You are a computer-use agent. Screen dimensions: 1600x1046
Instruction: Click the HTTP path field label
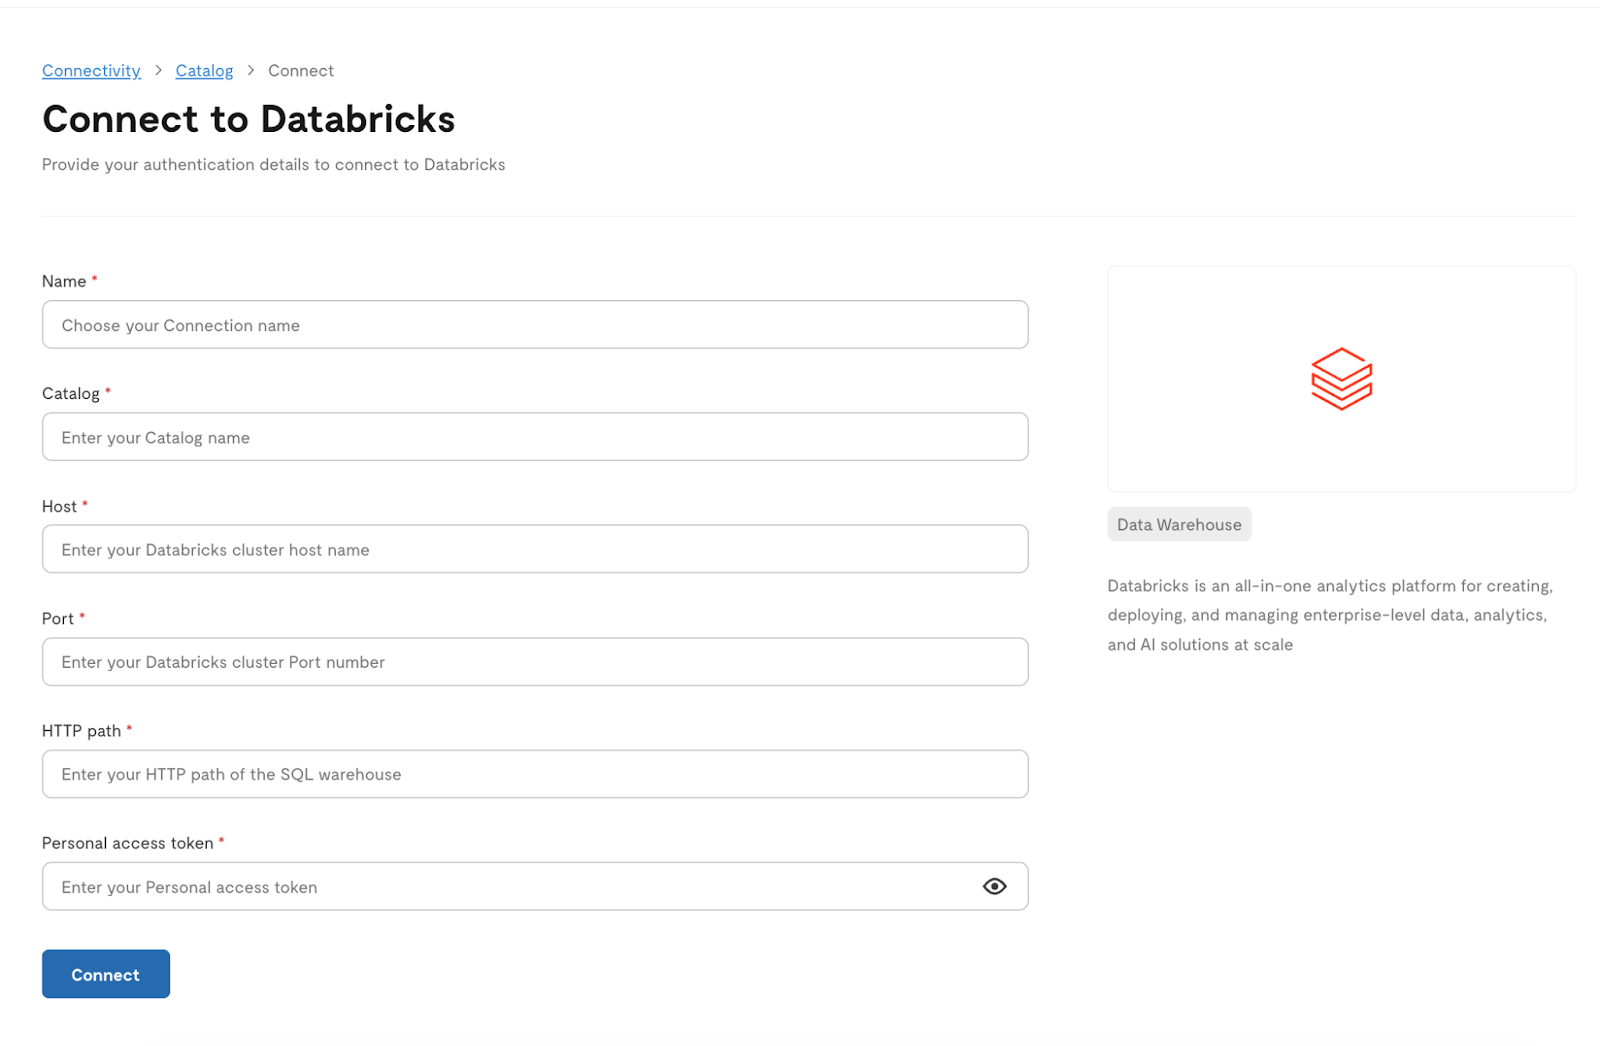81,731
